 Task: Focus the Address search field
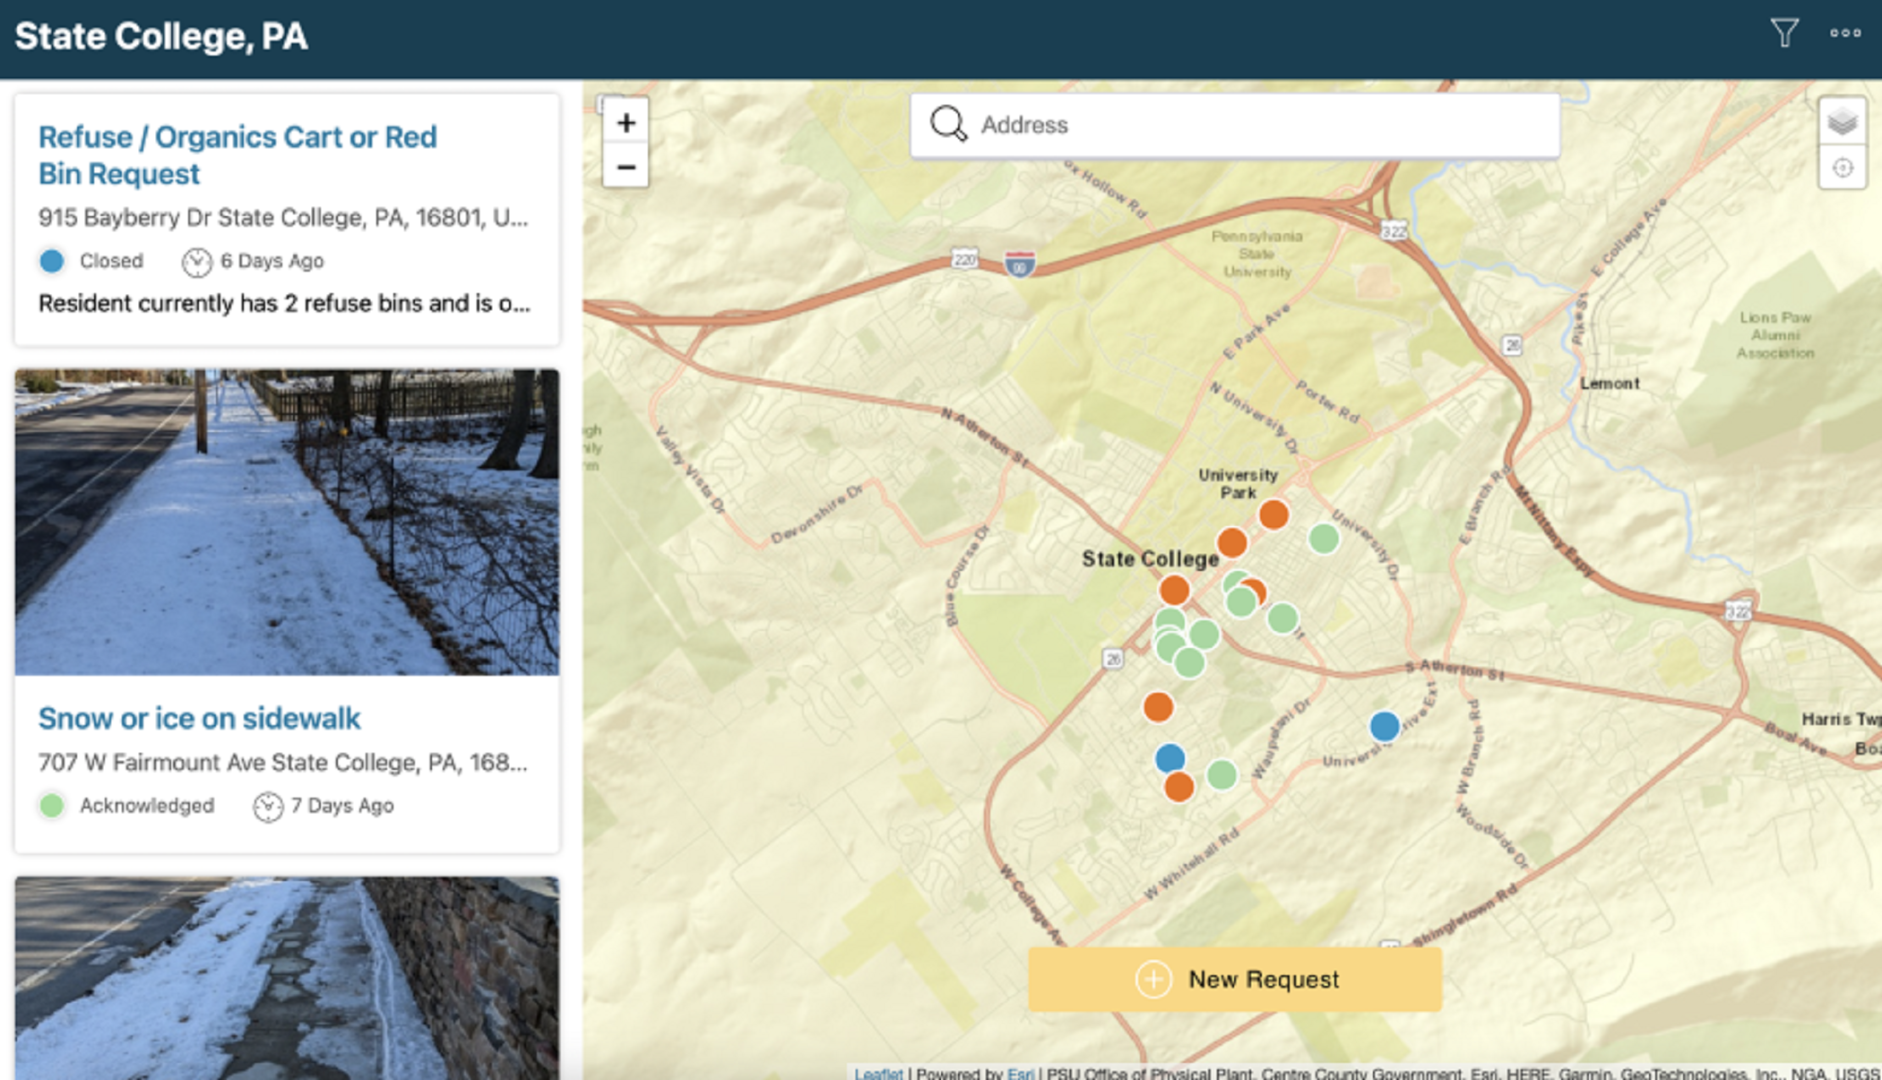[x=1234, y=125]
